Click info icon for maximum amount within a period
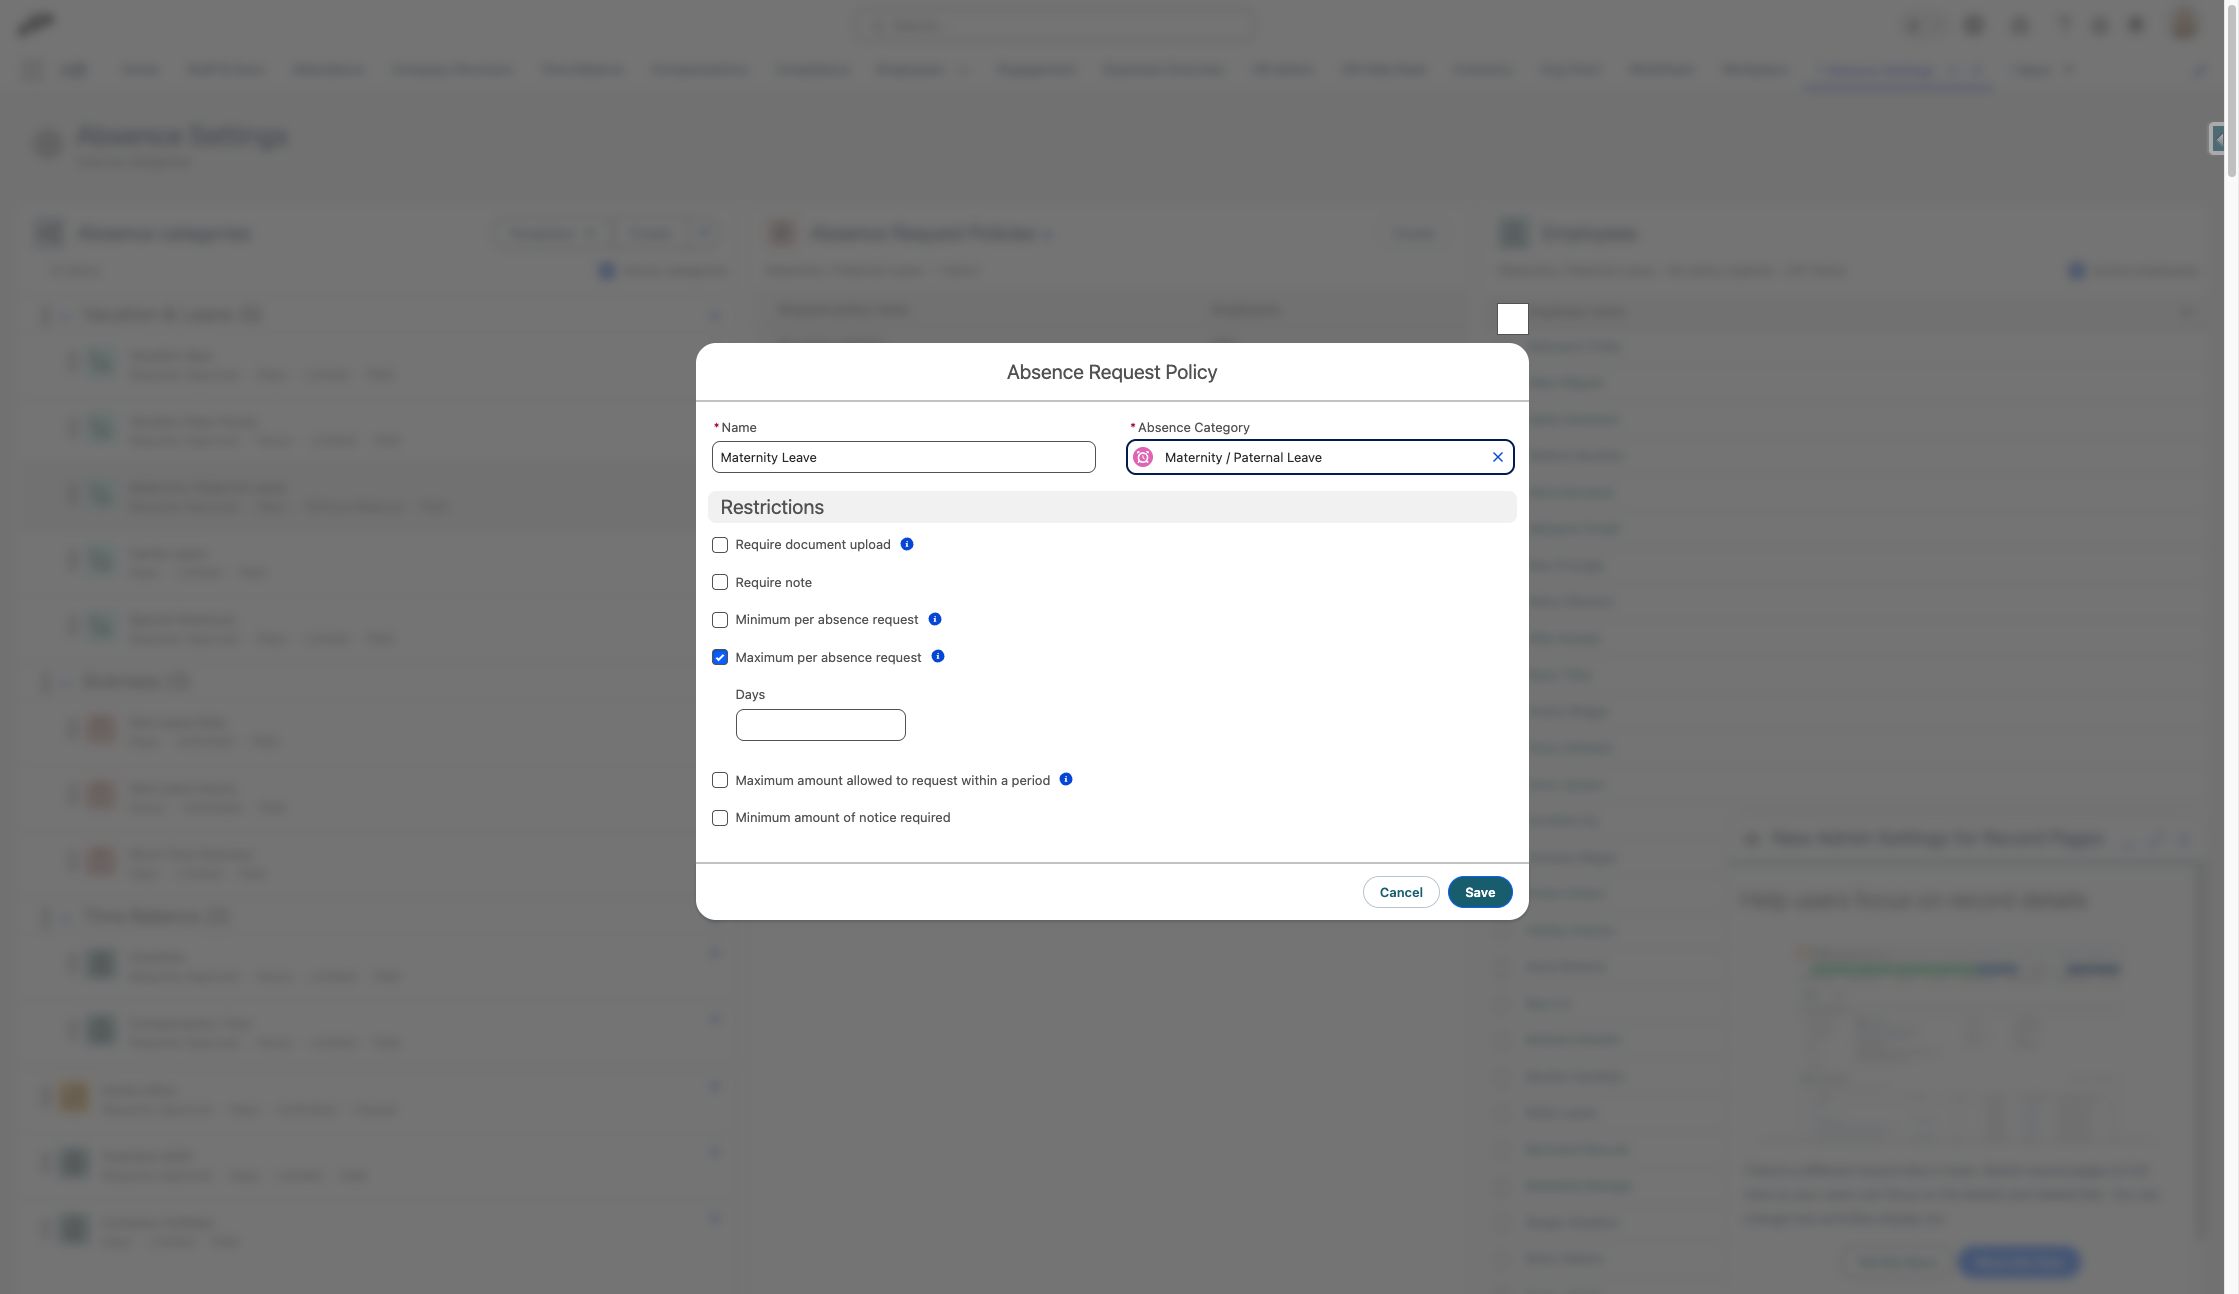This screenshot has height=1294, width=2239. pos(1066,779)
